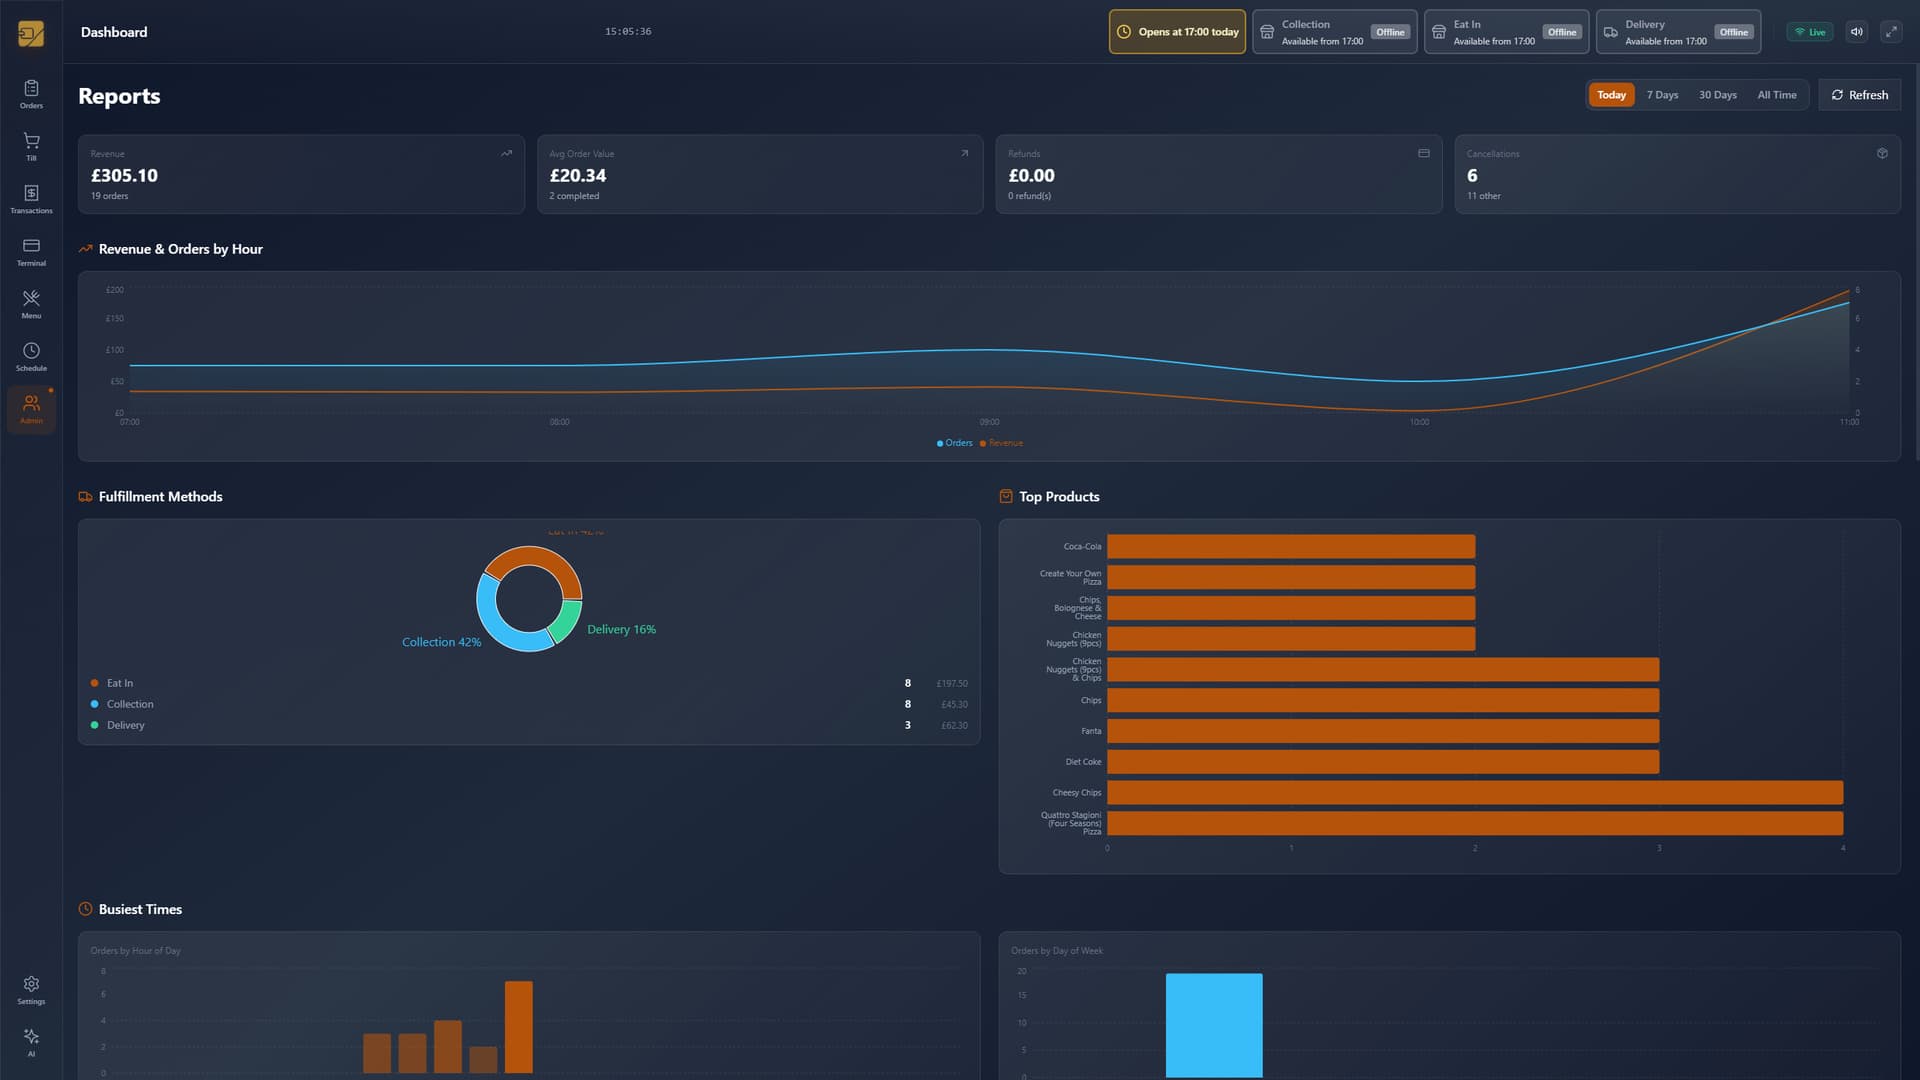Select the All Time report tab
The height and width of the screenshot is (1080, 1920).
[1777, 95]
